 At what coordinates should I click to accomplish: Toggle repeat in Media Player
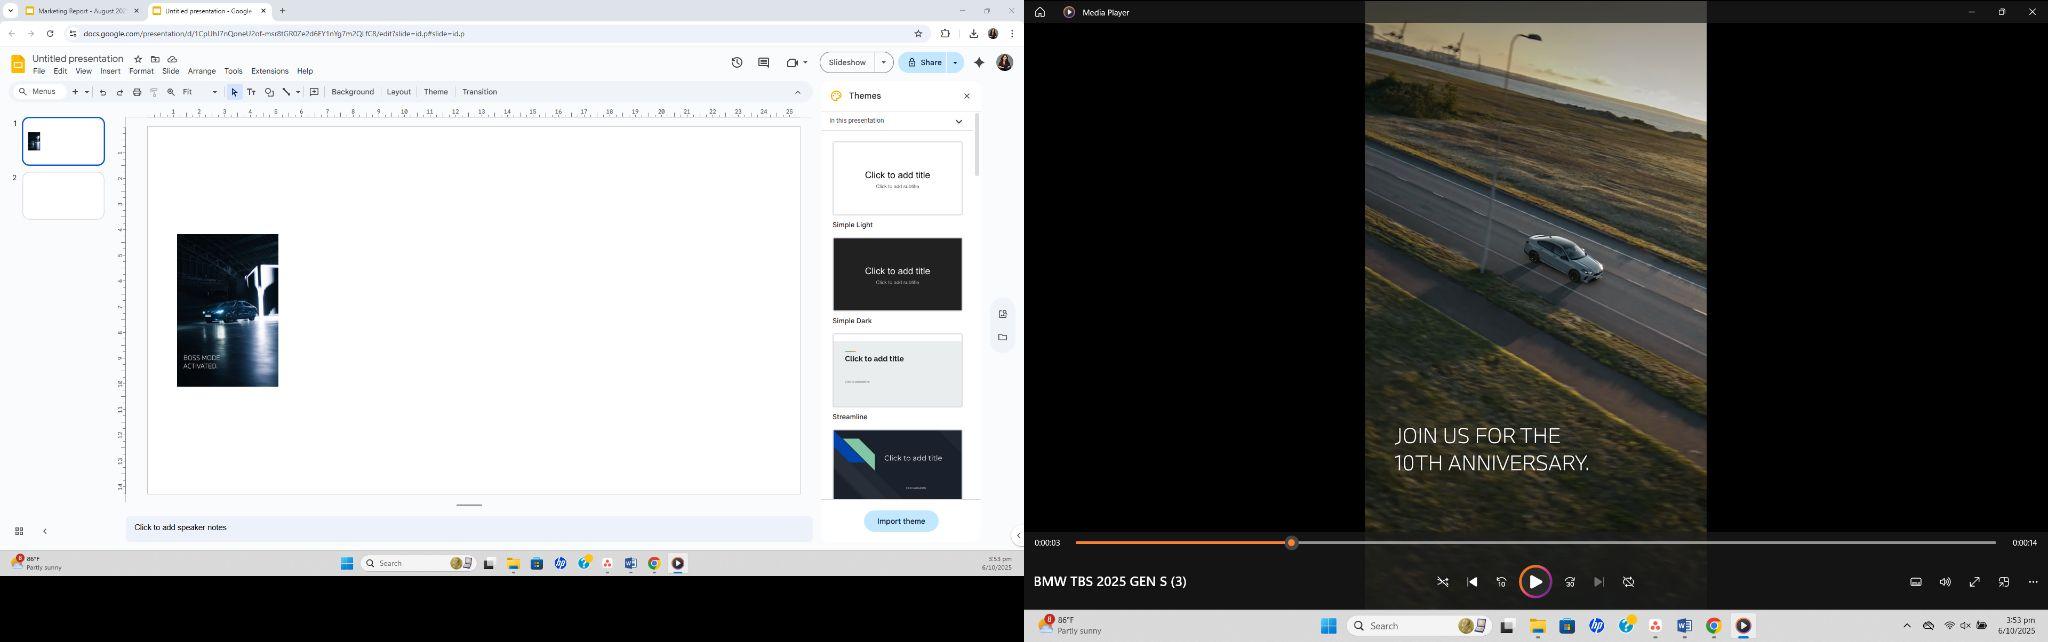coord(1628,582)
